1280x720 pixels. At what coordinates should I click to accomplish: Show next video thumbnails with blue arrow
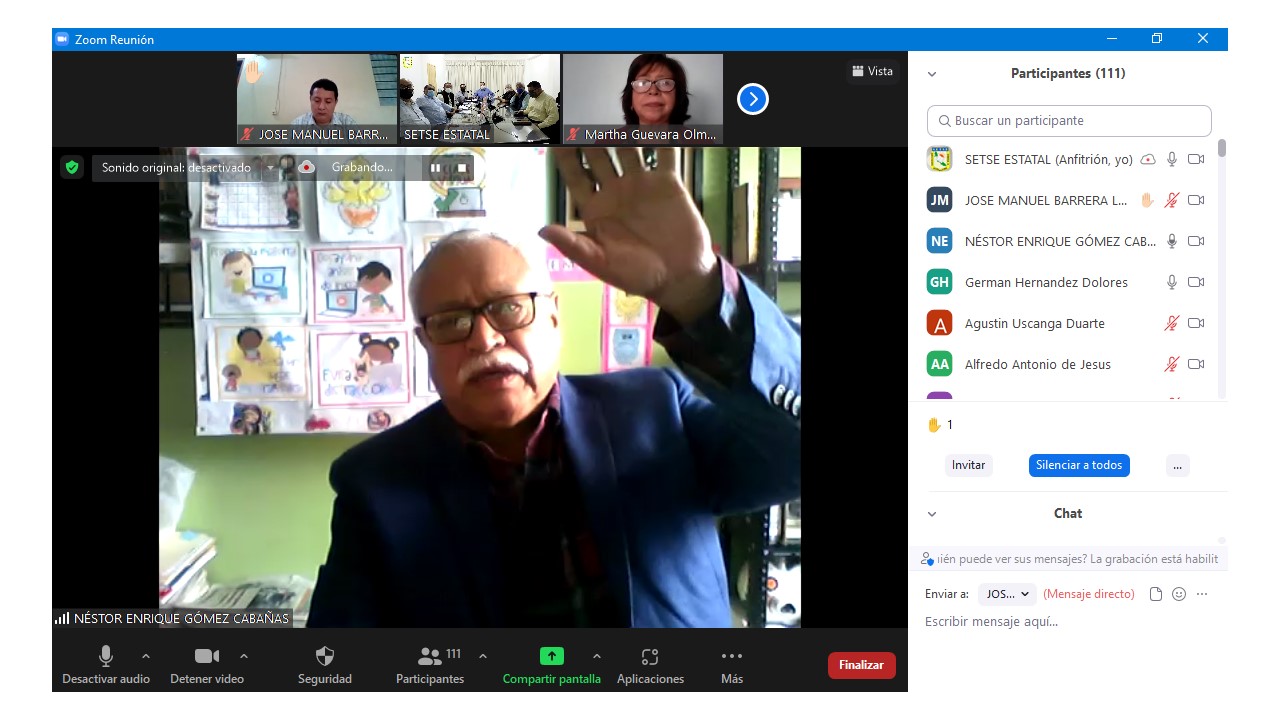[752, 98]
